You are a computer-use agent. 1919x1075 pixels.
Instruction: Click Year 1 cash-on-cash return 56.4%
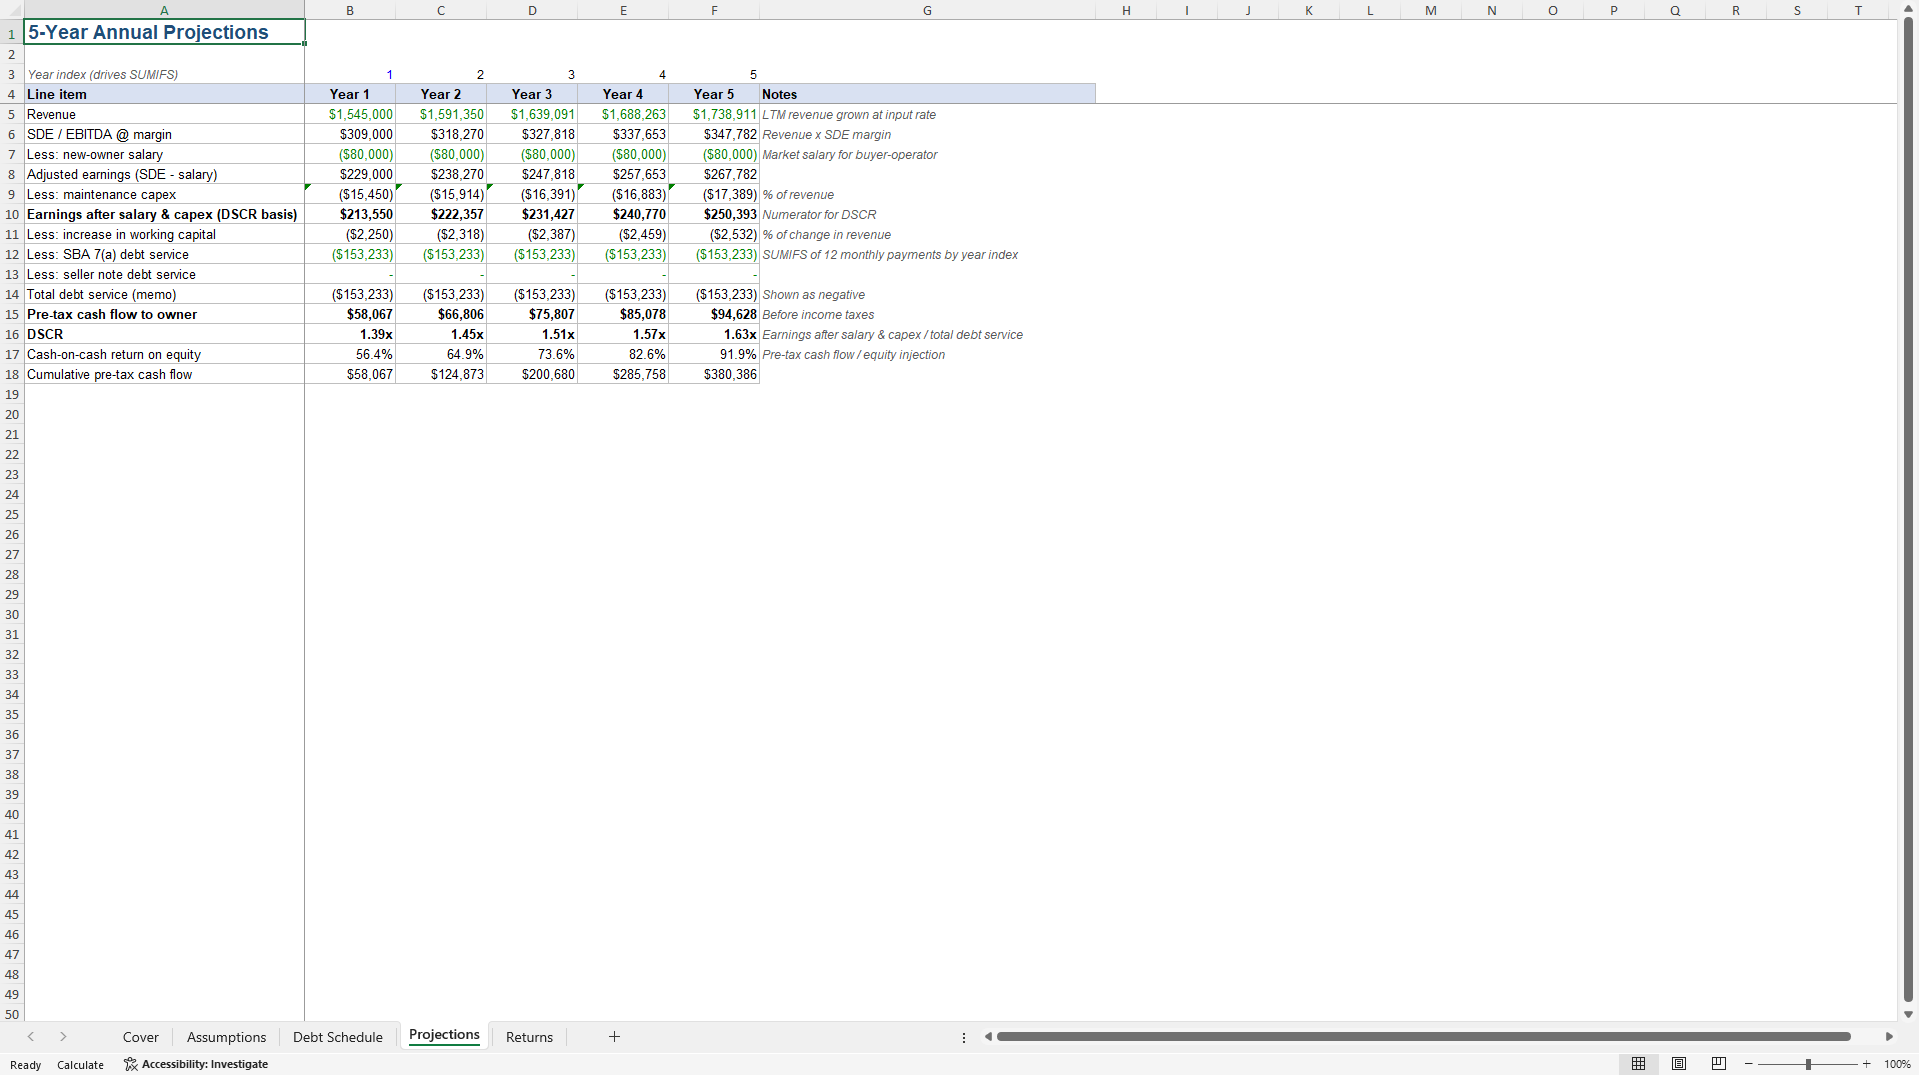coord(350,354)
